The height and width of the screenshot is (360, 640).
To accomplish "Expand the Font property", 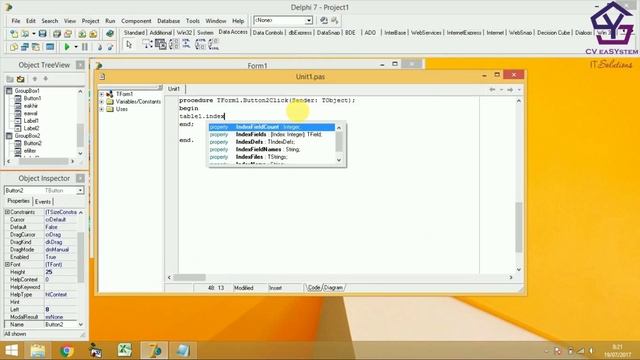I will coord(7,264).
